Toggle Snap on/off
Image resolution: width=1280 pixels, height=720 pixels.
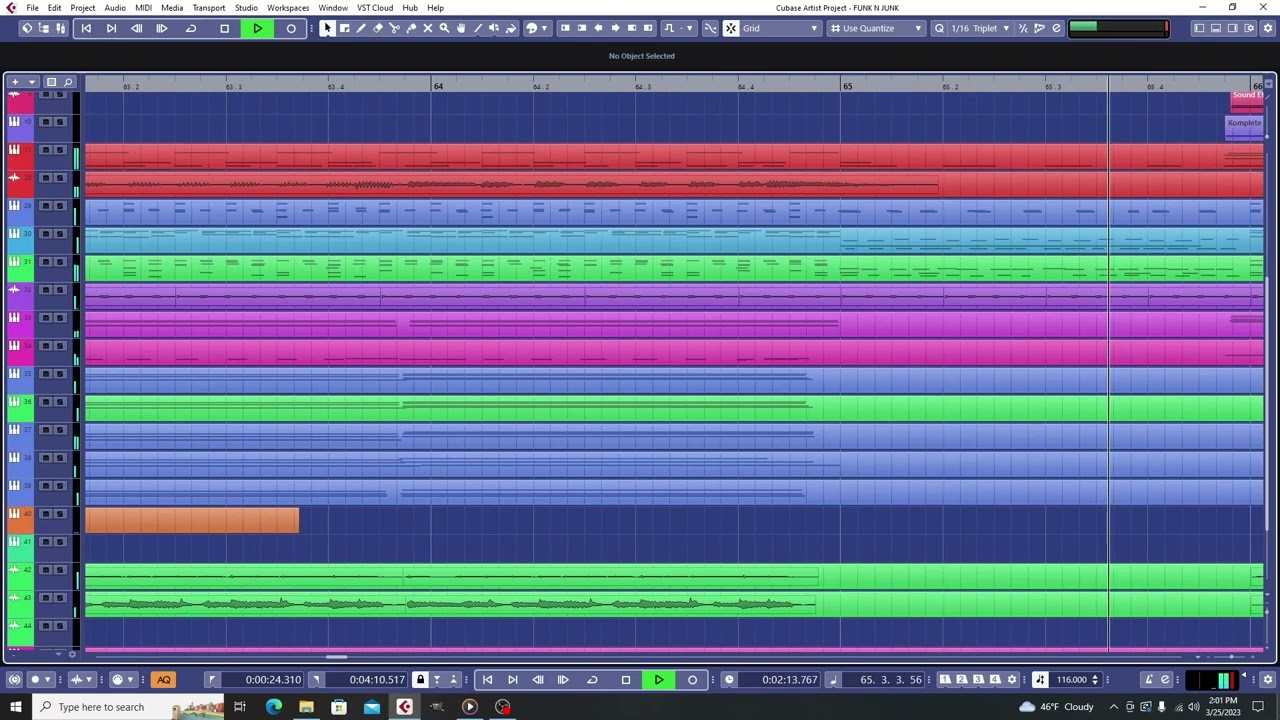(x=731, y=28)
